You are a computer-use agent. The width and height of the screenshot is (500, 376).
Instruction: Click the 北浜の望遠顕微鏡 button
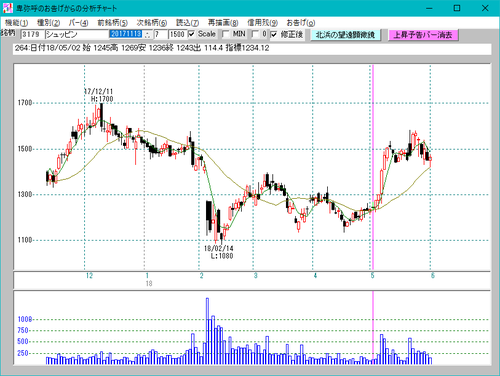pos(345,35)
